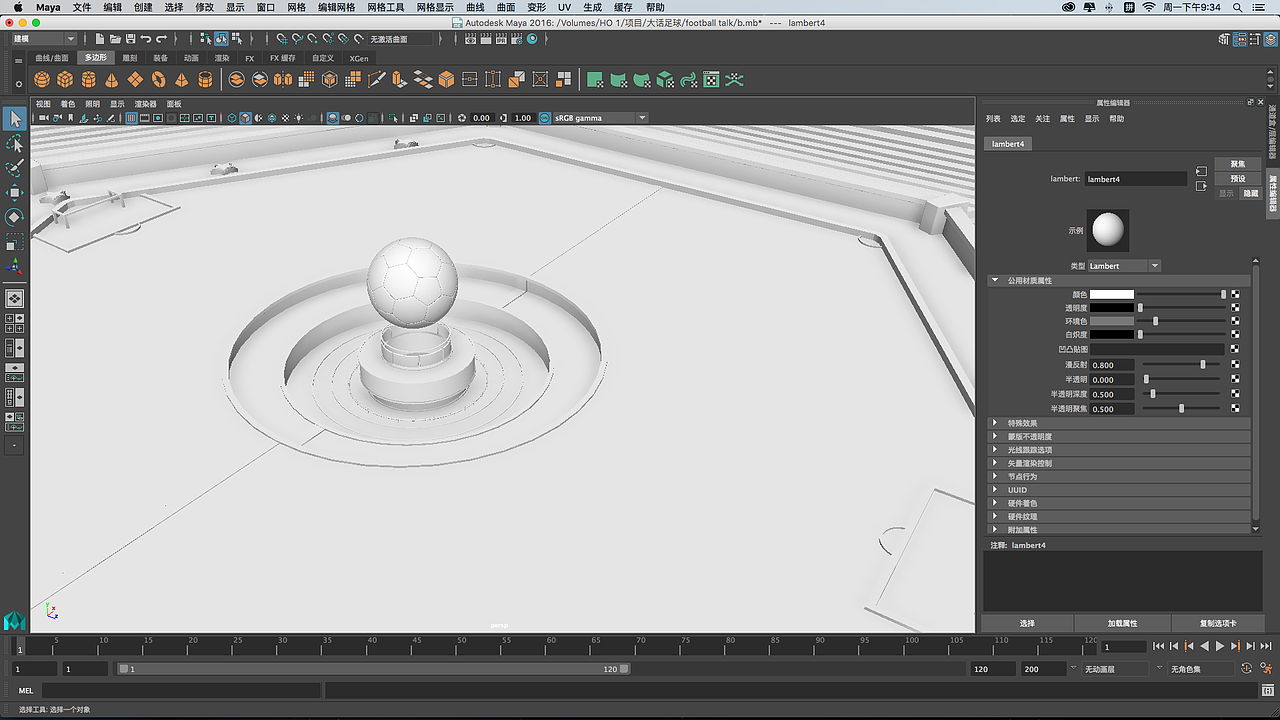1280x720 pixels.
Task: Toggle the auto keyframe button
Action: tap(1246, 669)
